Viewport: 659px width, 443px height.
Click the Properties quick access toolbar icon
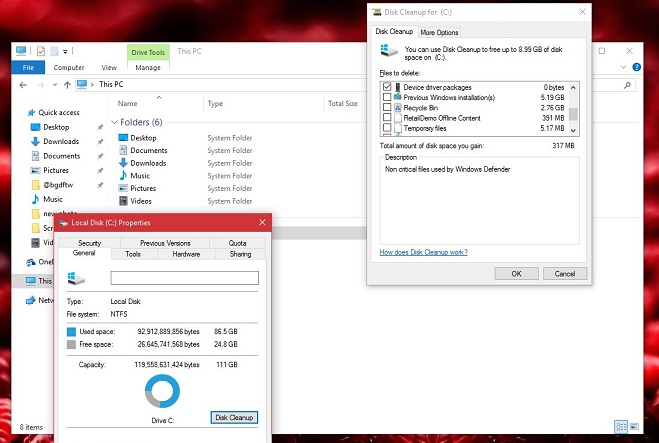41,51
